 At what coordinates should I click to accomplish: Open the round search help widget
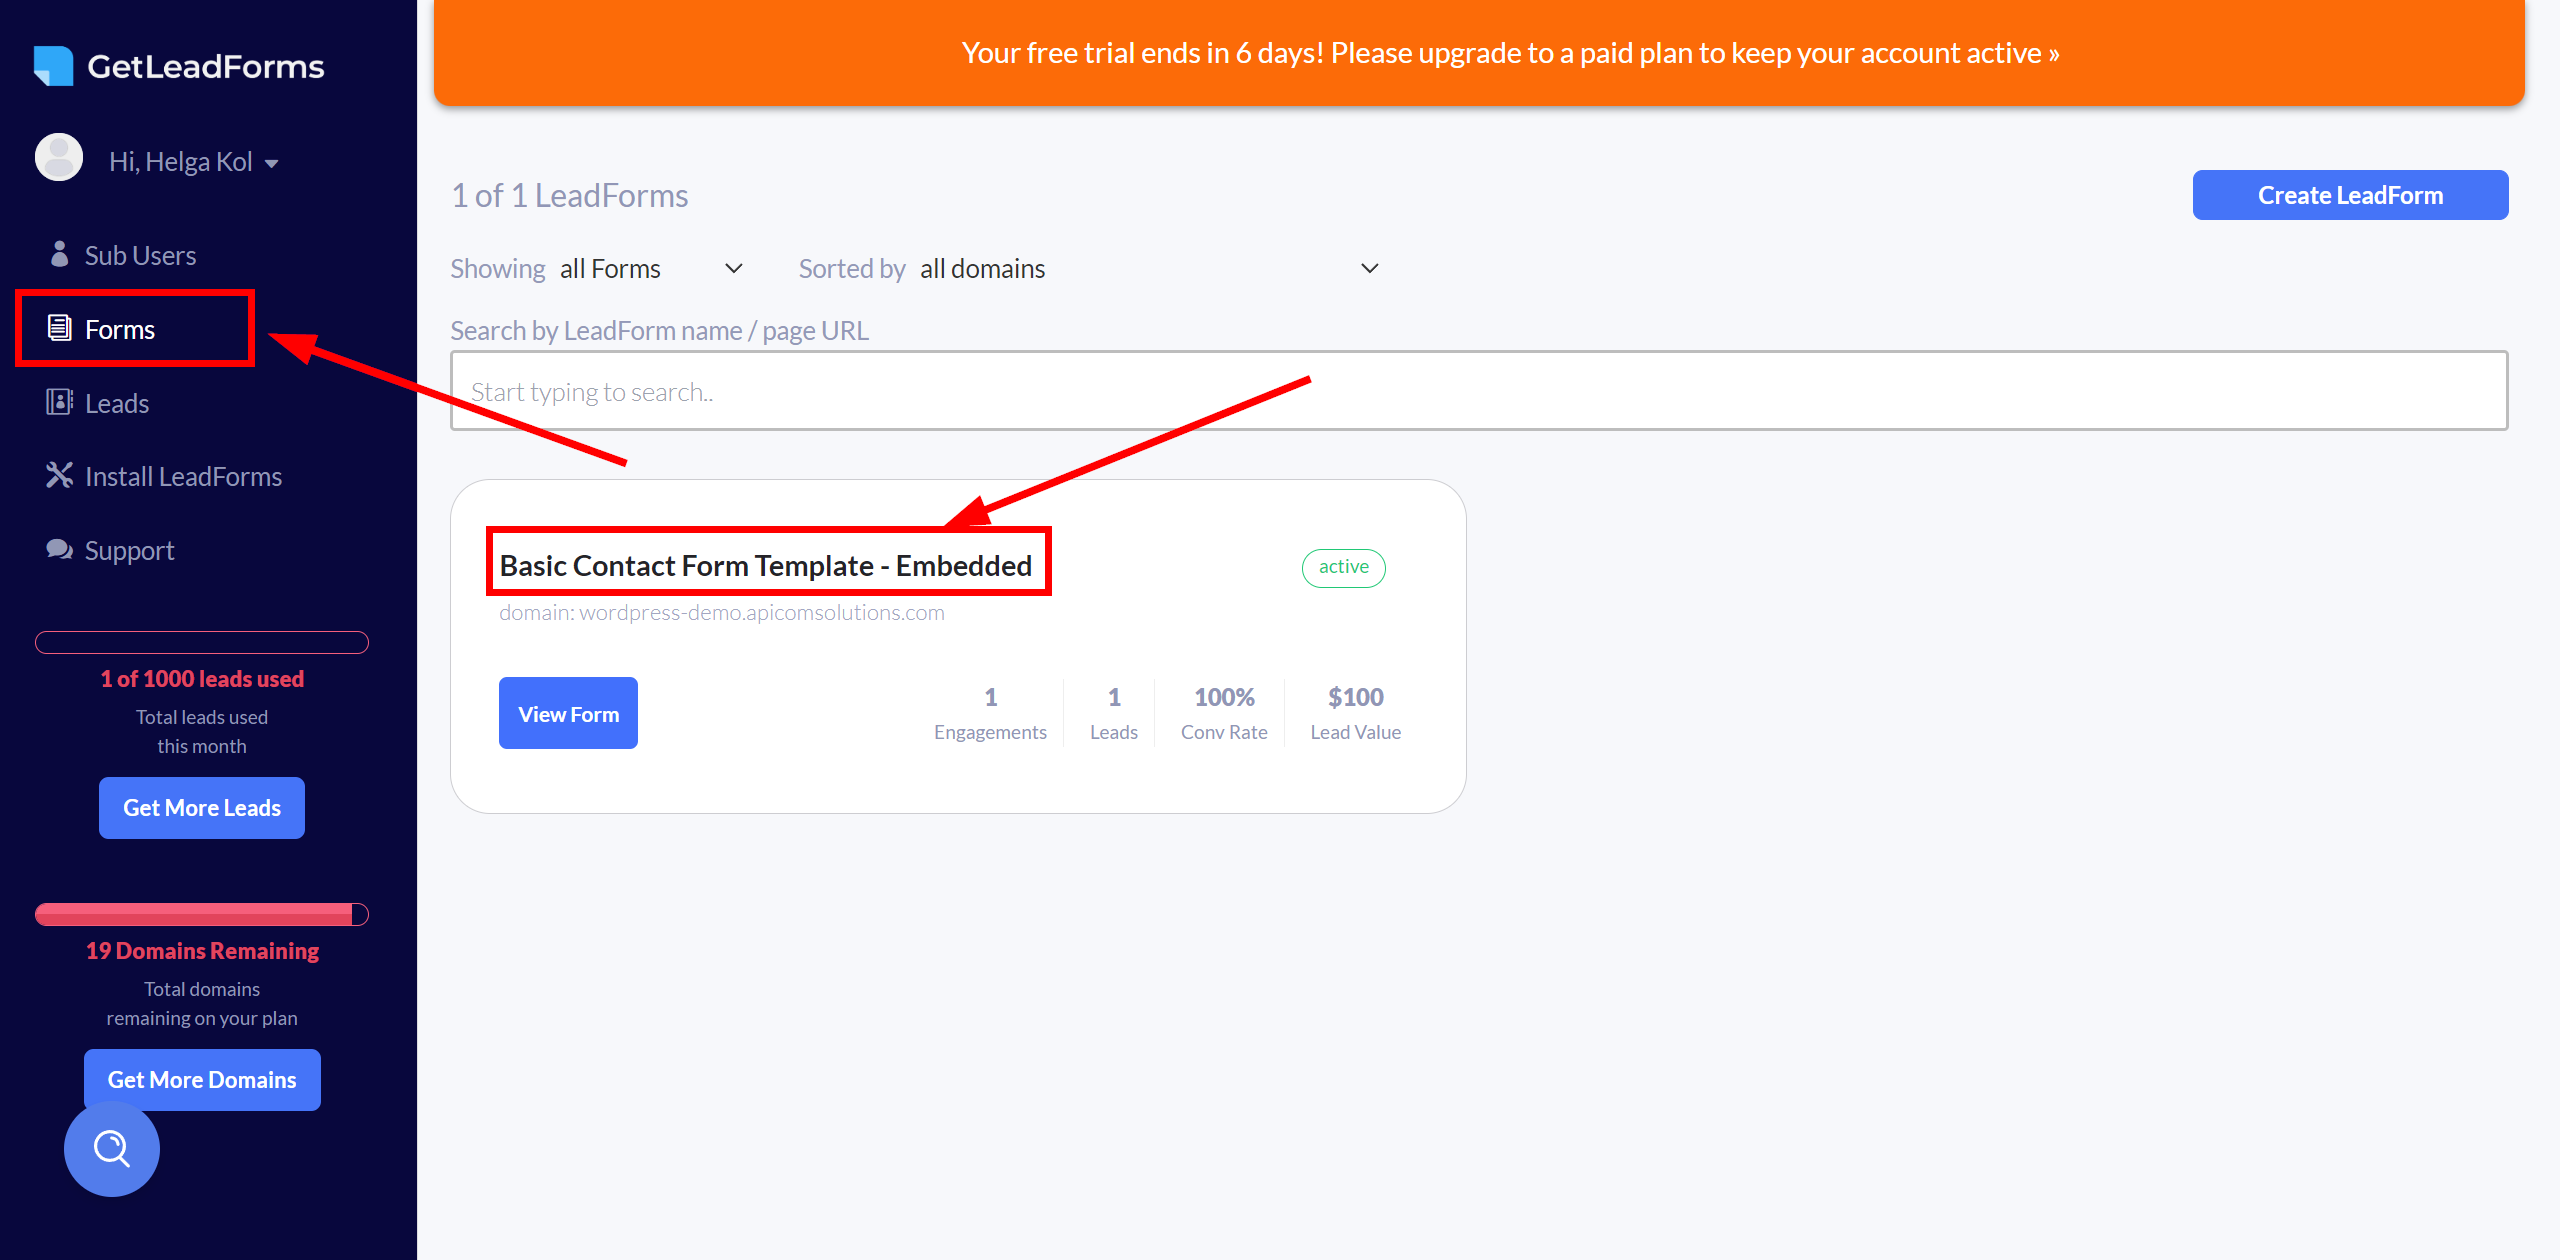click(112, 1149)
